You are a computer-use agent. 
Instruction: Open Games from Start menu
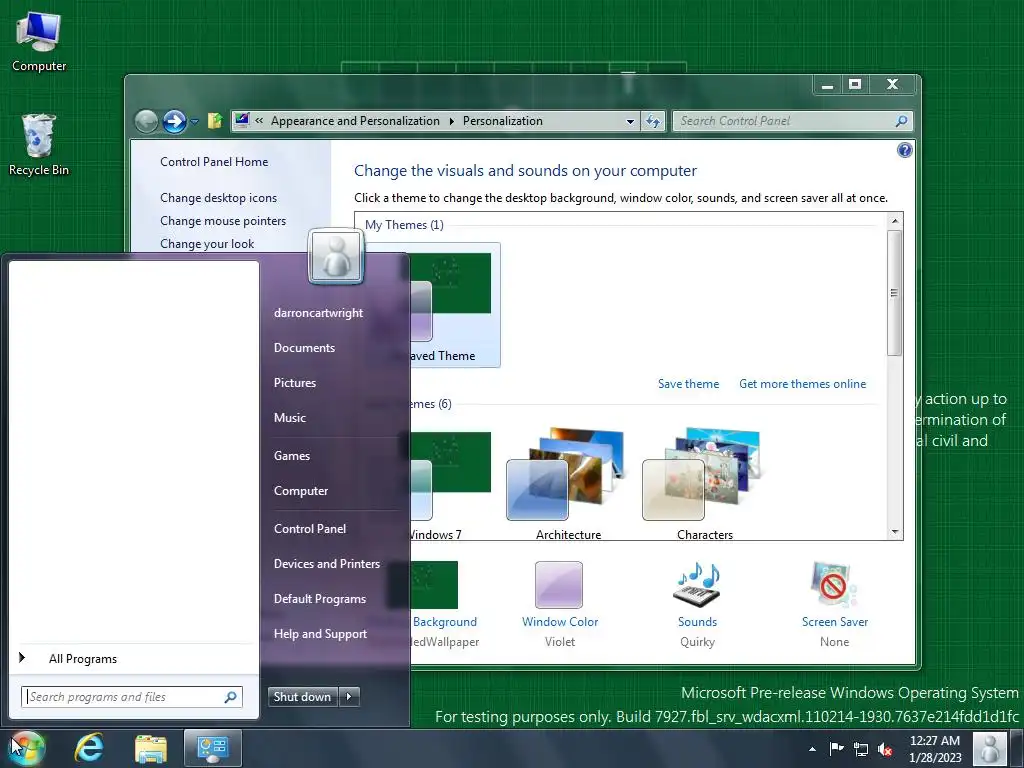tap(292, 456)
